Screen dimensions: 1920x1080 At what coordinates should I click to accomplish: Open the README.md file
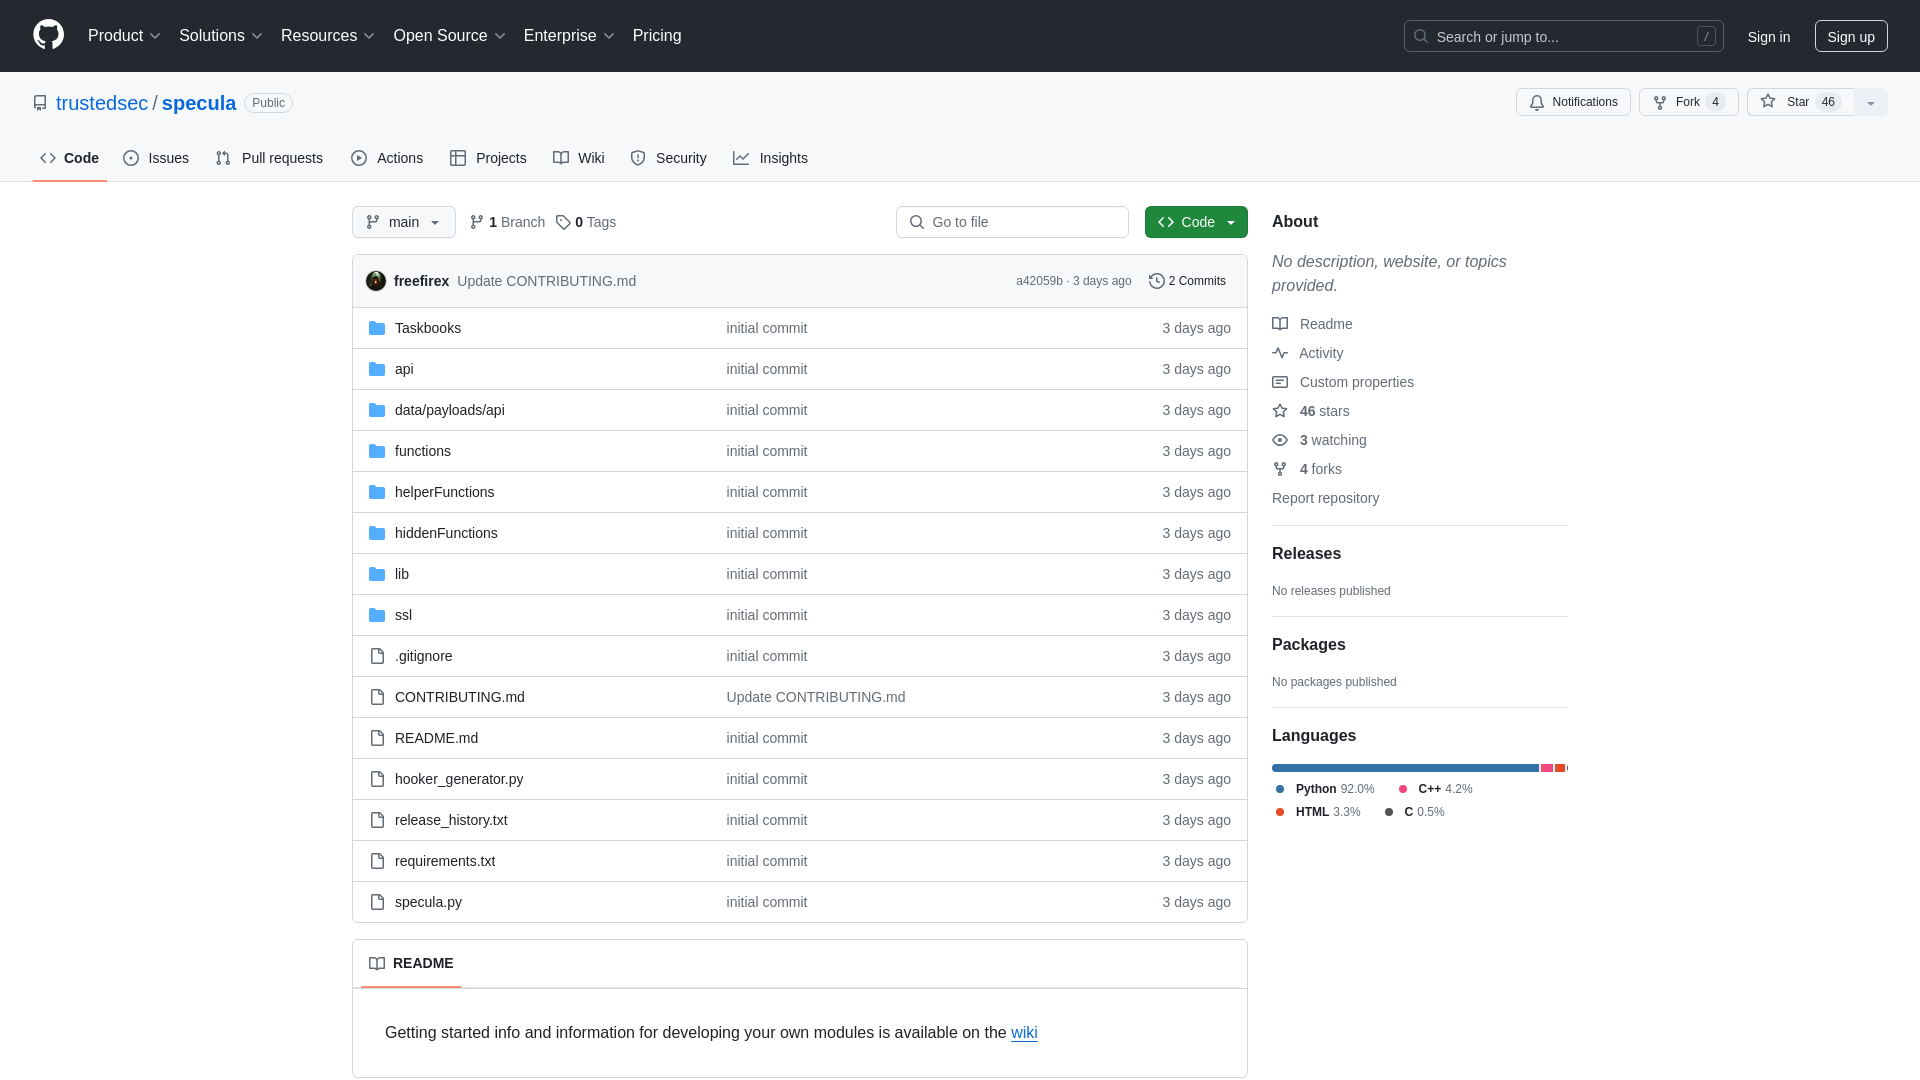(436, 737)
